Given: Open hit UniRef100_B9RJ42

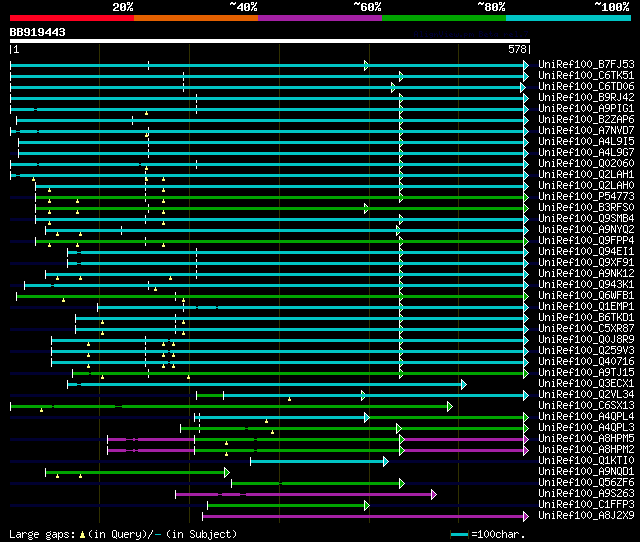Looking at the screenshot, I should [586, 98].
